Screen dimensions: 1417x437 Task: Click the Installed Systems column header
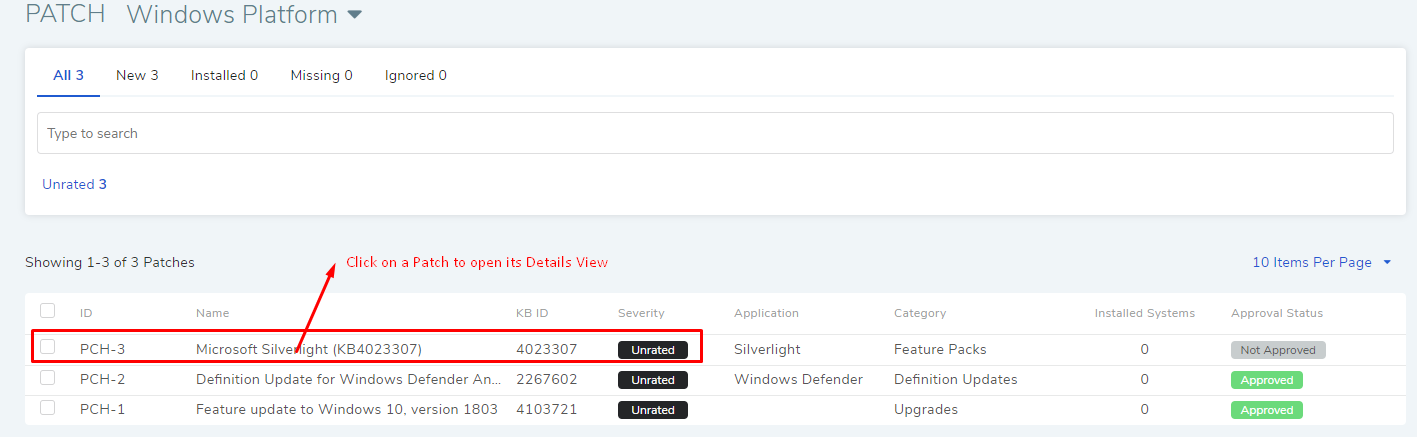coord(1145,313)
